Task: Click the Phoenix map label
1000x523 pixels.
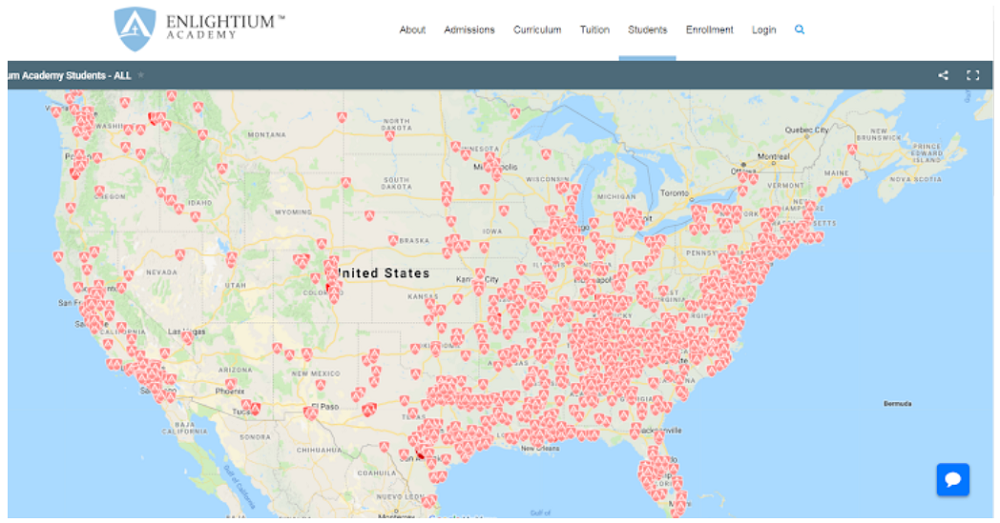Action: coord(230,391)
